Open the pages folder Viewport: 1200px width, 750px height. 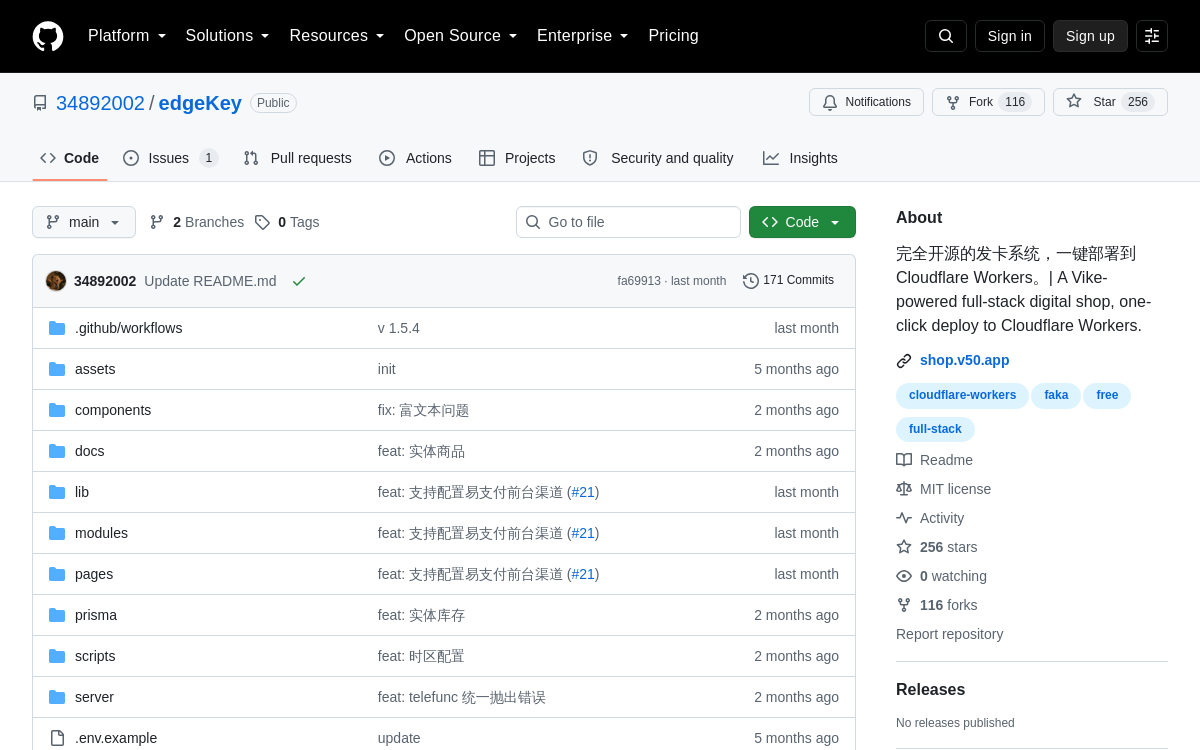(94, 574)
